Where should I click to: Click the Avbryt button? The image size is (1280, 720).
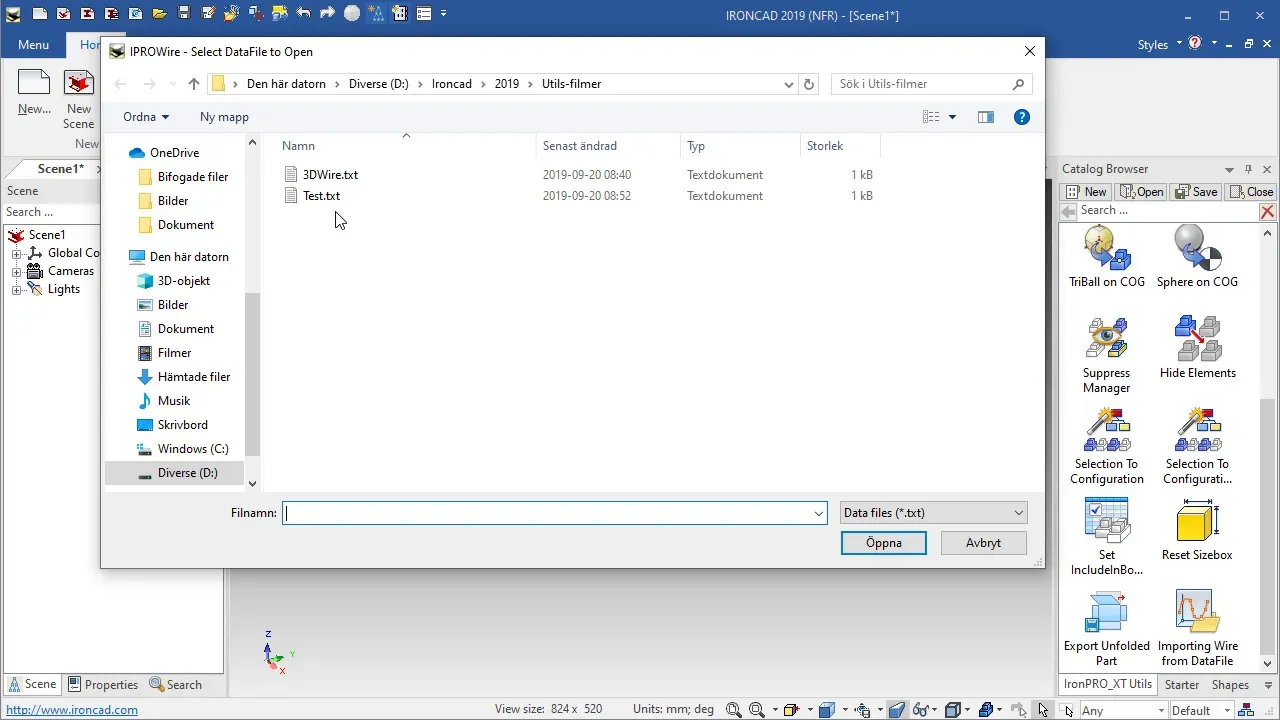[x=984, y=543]
